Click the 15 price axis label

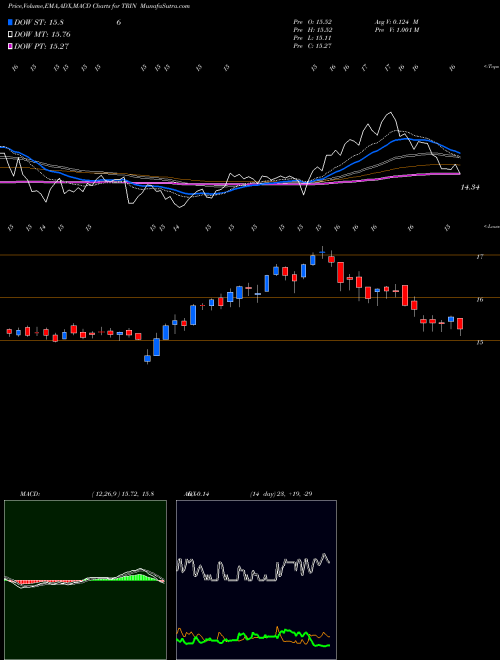pyautogui.click(x=480, y=343)
